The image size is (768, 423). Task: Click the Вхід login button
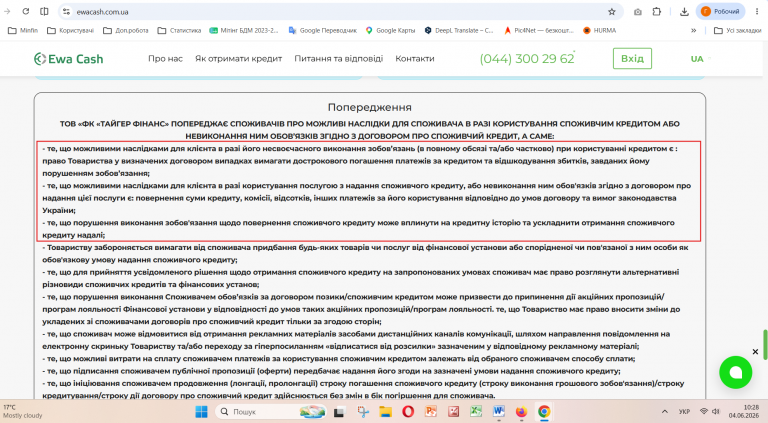coord(632,58)
